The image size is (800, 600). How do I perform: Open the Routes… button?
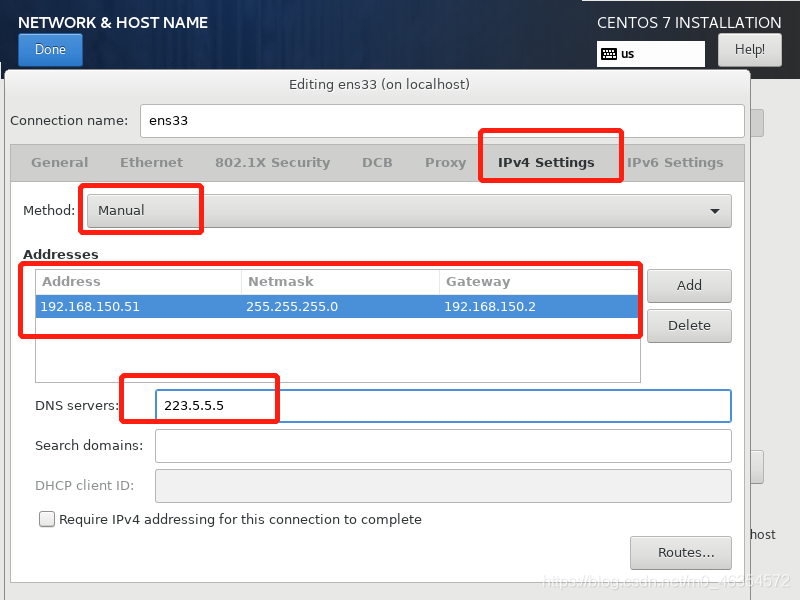pos(681,553)
